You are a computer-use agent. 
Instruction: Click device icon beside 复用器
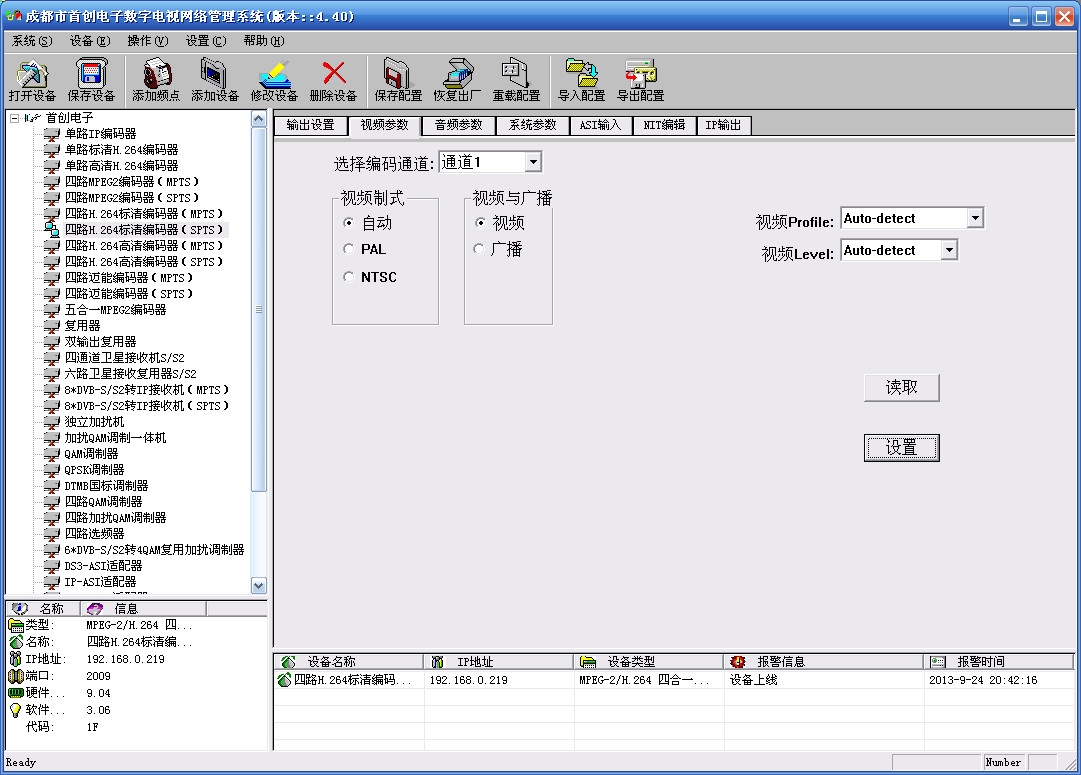tap(52, 325)
